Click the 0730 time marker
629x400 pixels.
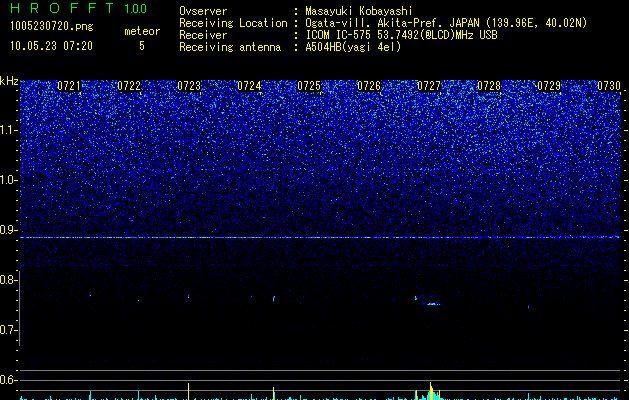click(609, 86)
